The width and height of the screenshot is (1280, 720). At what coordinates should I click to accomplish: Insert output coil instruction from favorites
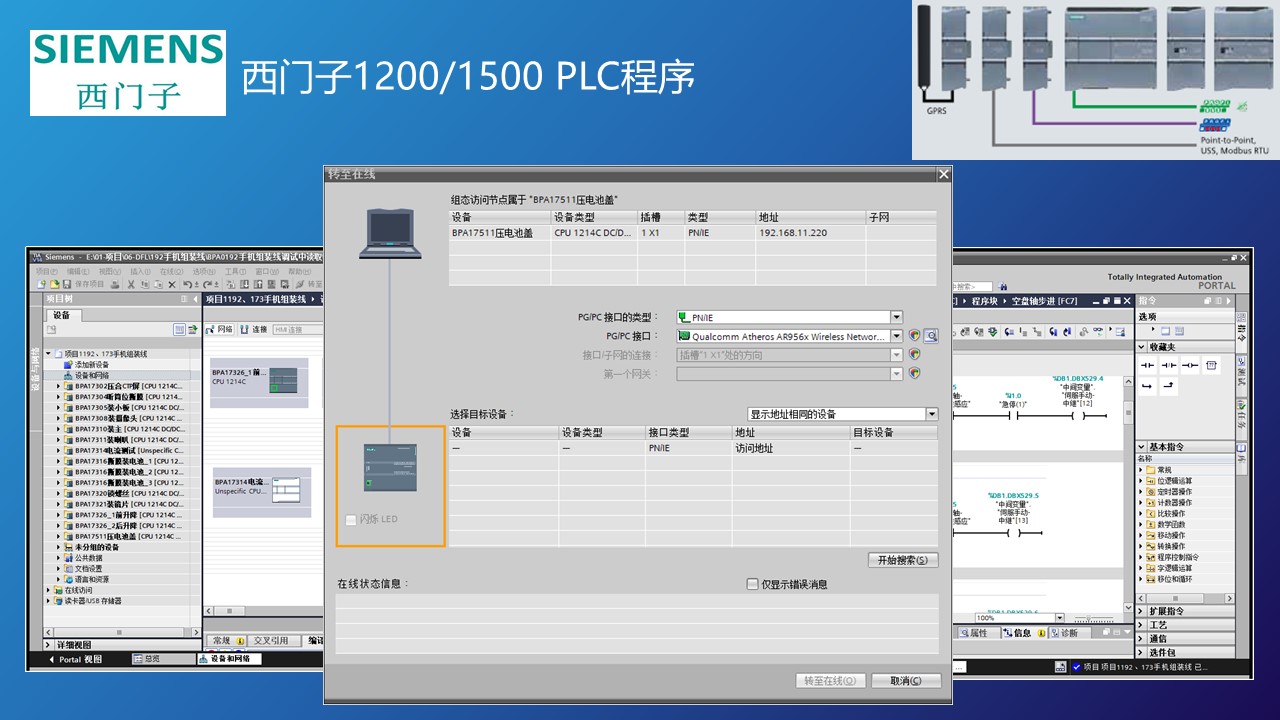coord(1190,366)
